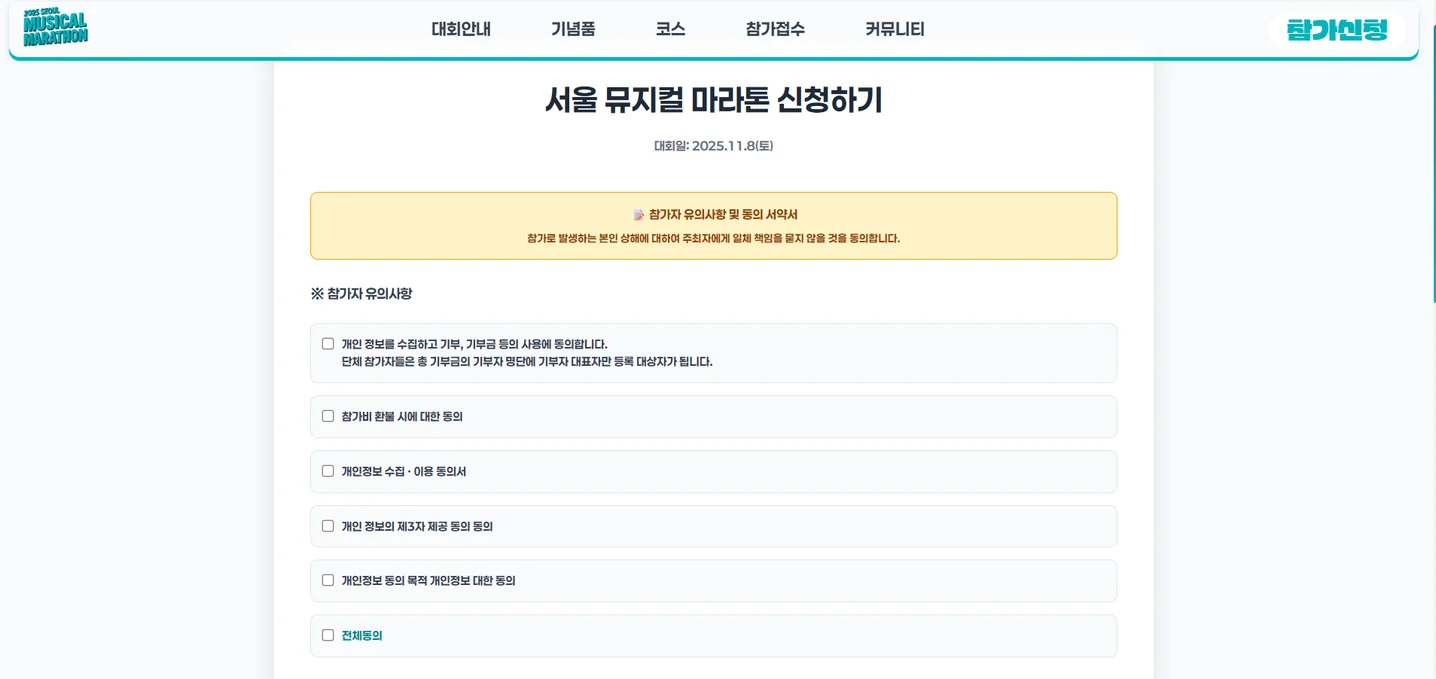The height and width of the screenshot is (679, 1436).
Task: Check the 개인정보 동의 목적 consent box
Action: click(327, 580)
